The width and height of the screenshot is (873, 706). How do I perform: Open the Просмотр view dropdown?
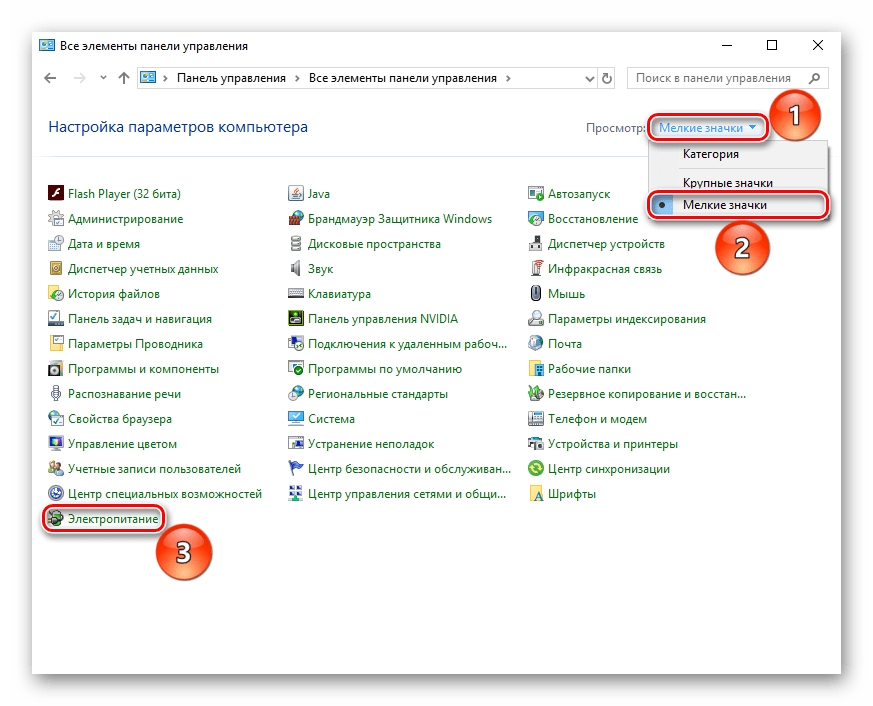point(708,128)
